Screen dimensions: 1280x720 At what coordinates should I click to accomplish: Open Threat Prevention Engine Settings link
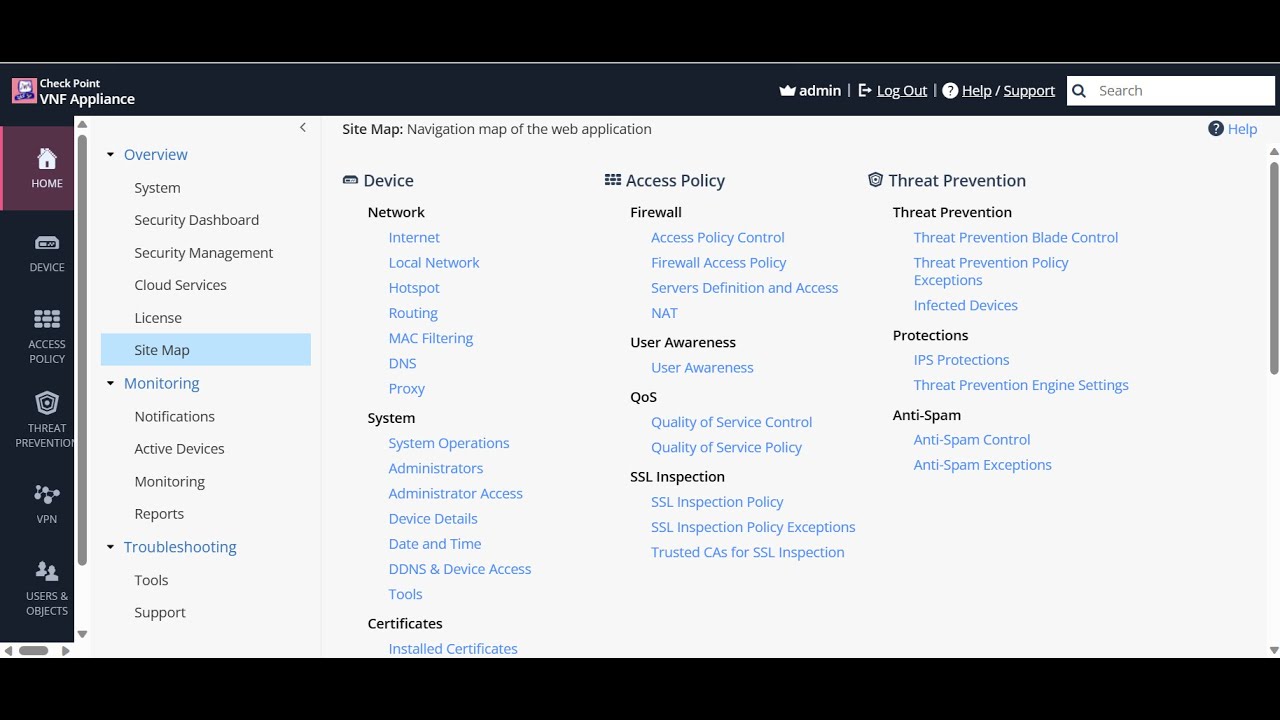click(x=1021, y=385)
